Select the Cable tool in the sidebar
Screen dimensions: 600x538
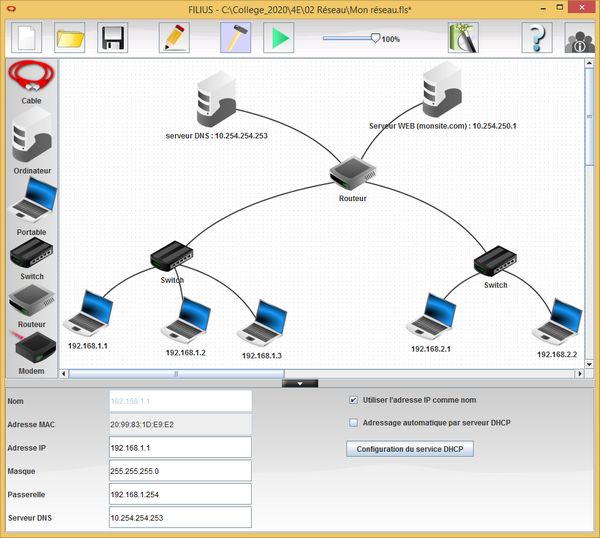(31, 80)
